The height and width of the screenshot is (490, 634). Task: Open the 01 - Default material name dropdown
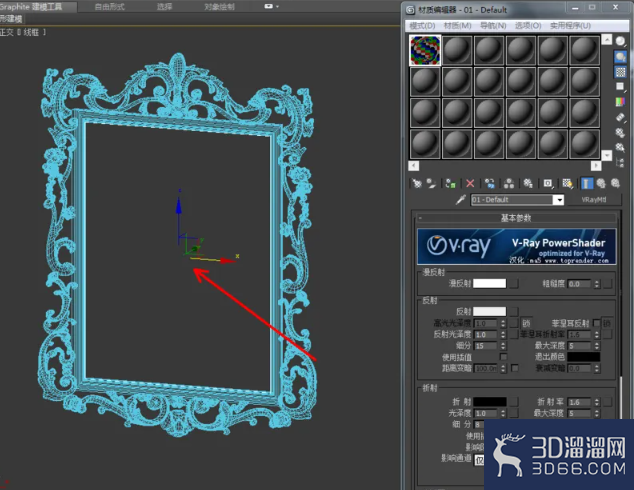559,200
